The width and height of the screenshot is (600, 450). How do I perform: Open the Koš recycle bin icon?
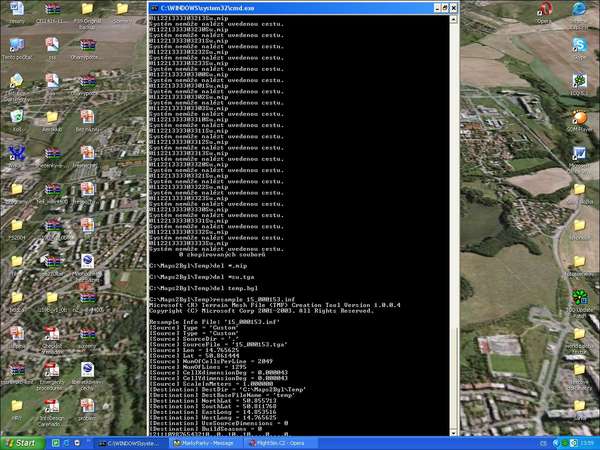(x=17, y=120)
